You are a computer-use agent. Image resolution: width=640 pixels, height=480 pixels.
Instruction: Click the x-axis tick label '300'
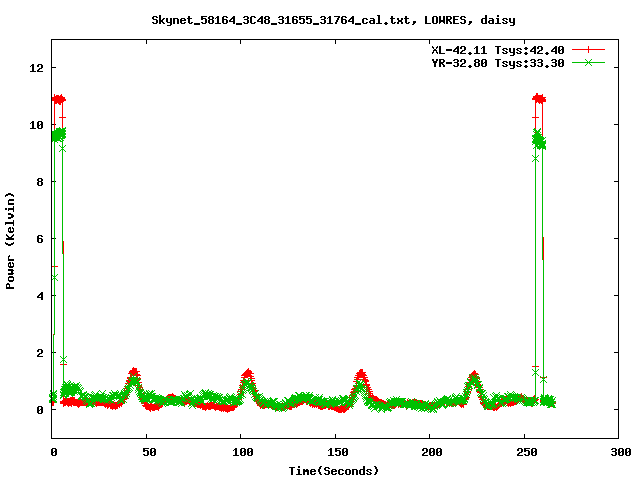pos(621,452)
